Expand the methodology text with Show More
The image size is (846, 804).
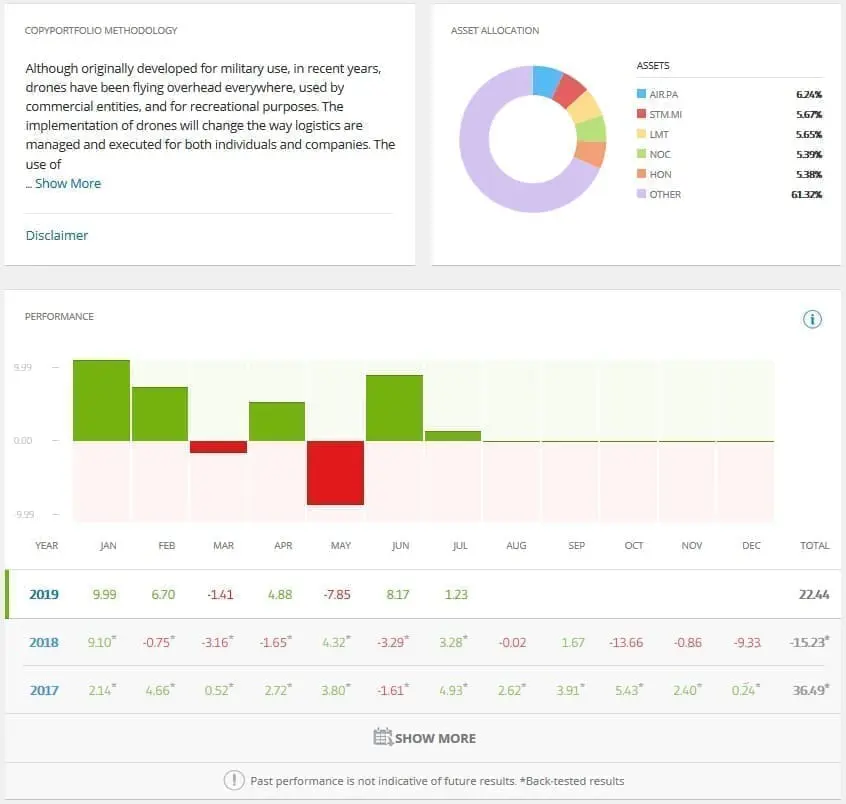click(70, 183)
